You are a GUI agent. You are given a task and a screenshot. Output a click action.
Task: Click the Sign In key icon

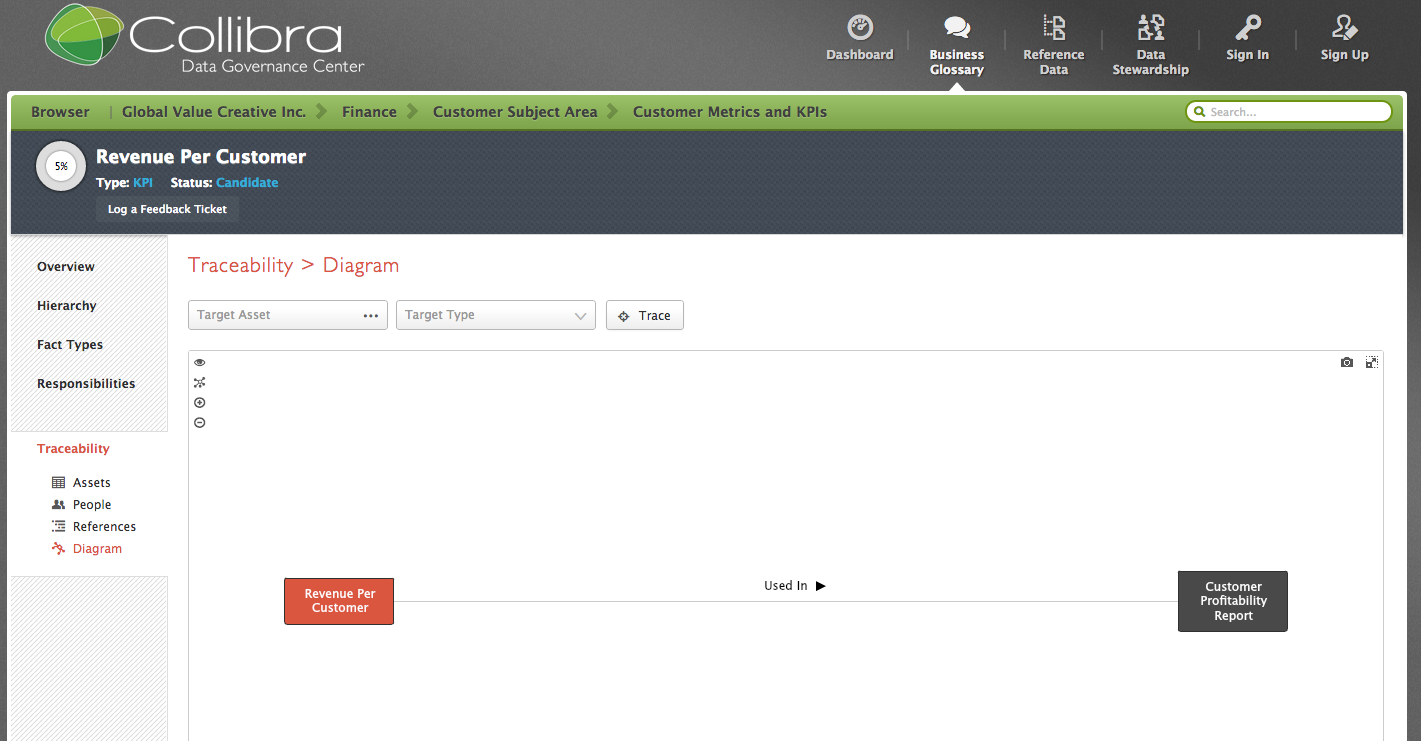[1248, 27]
